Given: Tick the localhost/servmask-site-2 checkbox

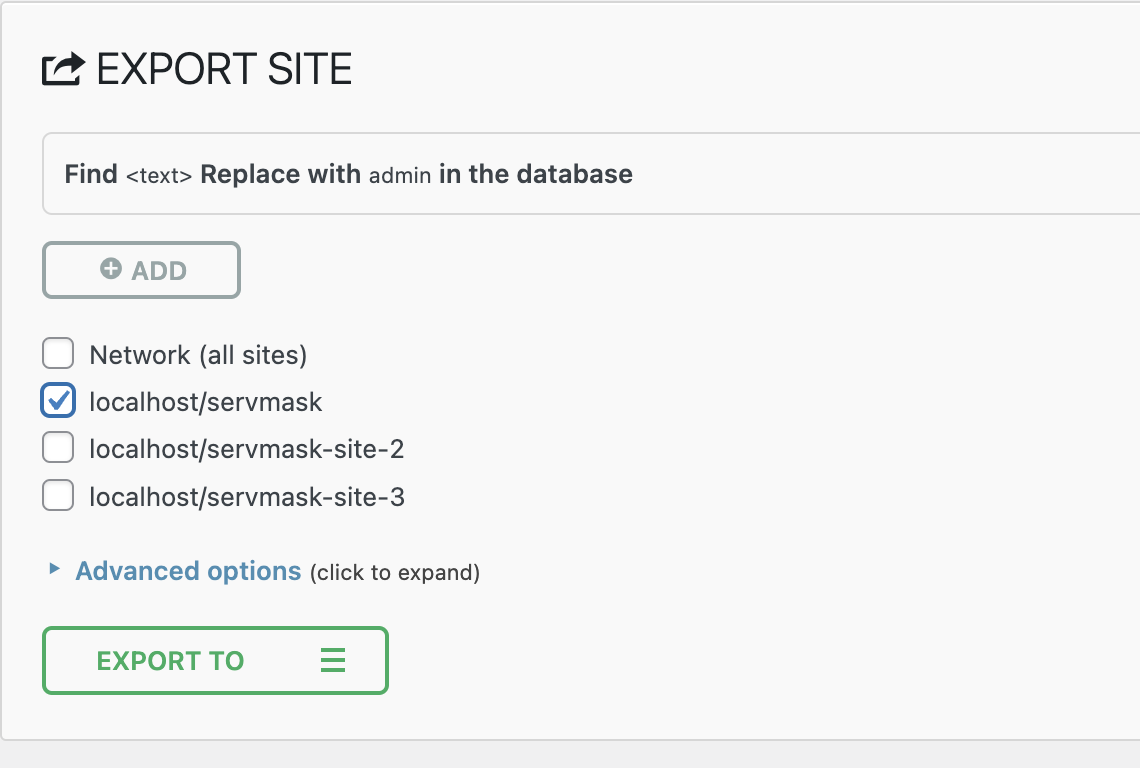Looking at the screenshot, I should click(x=58, y=449).
